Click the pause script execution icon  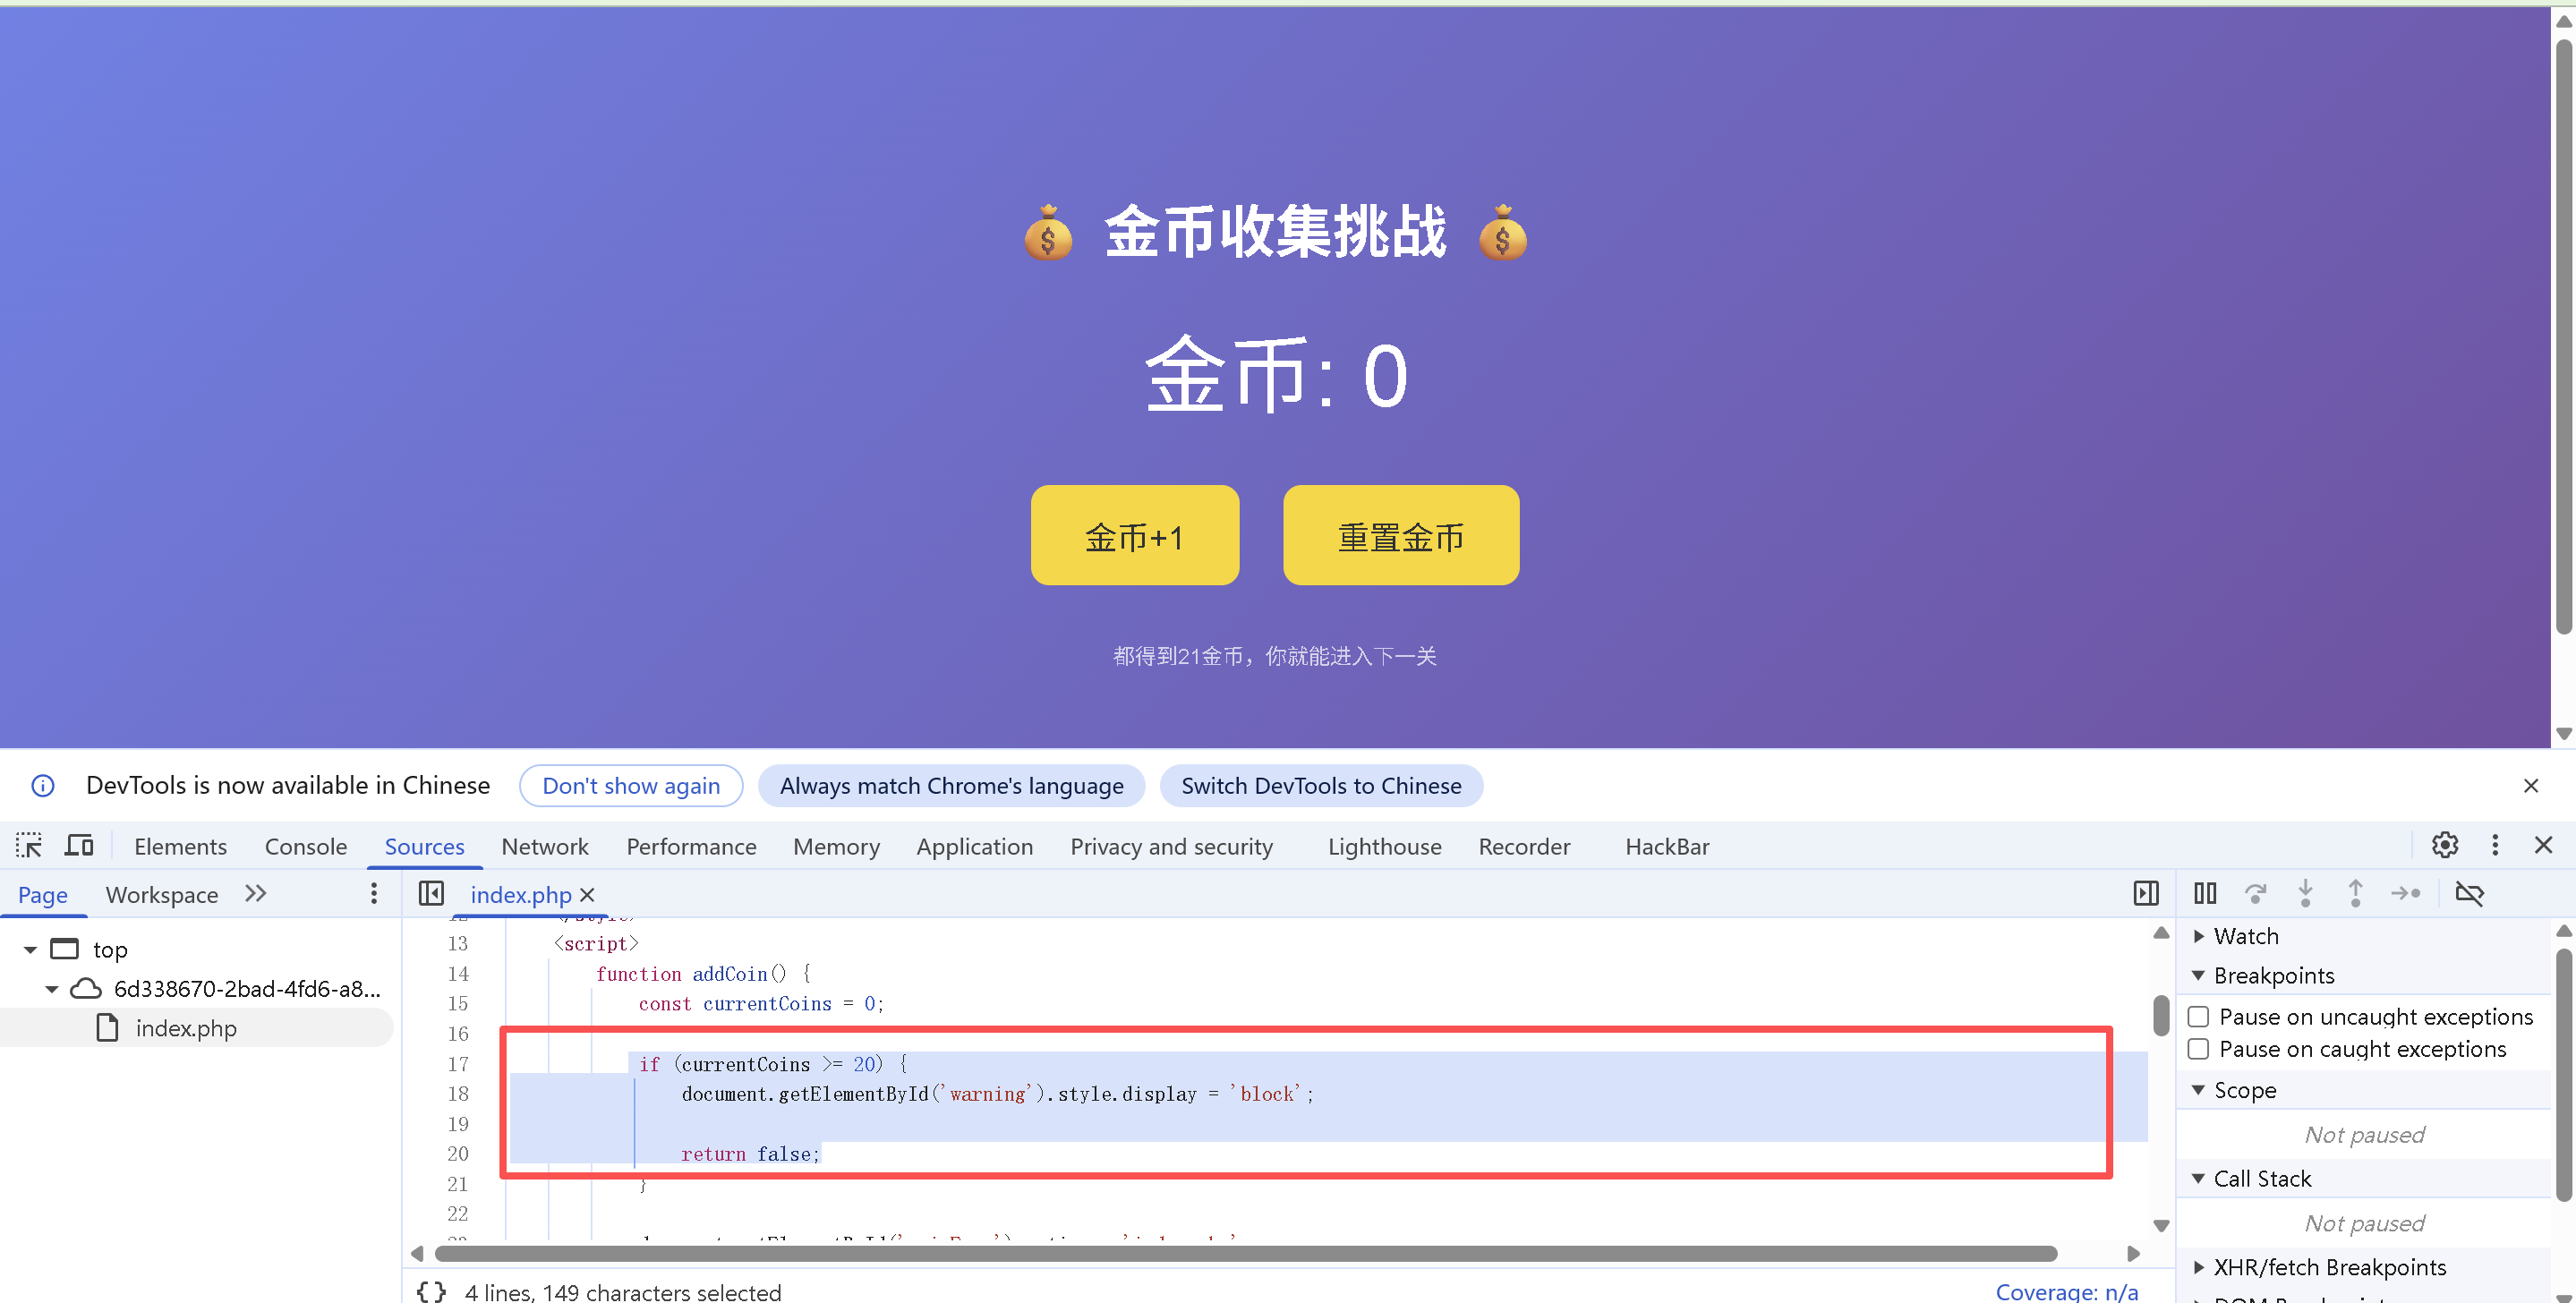pyautogui.click(x=2205, y=893)
